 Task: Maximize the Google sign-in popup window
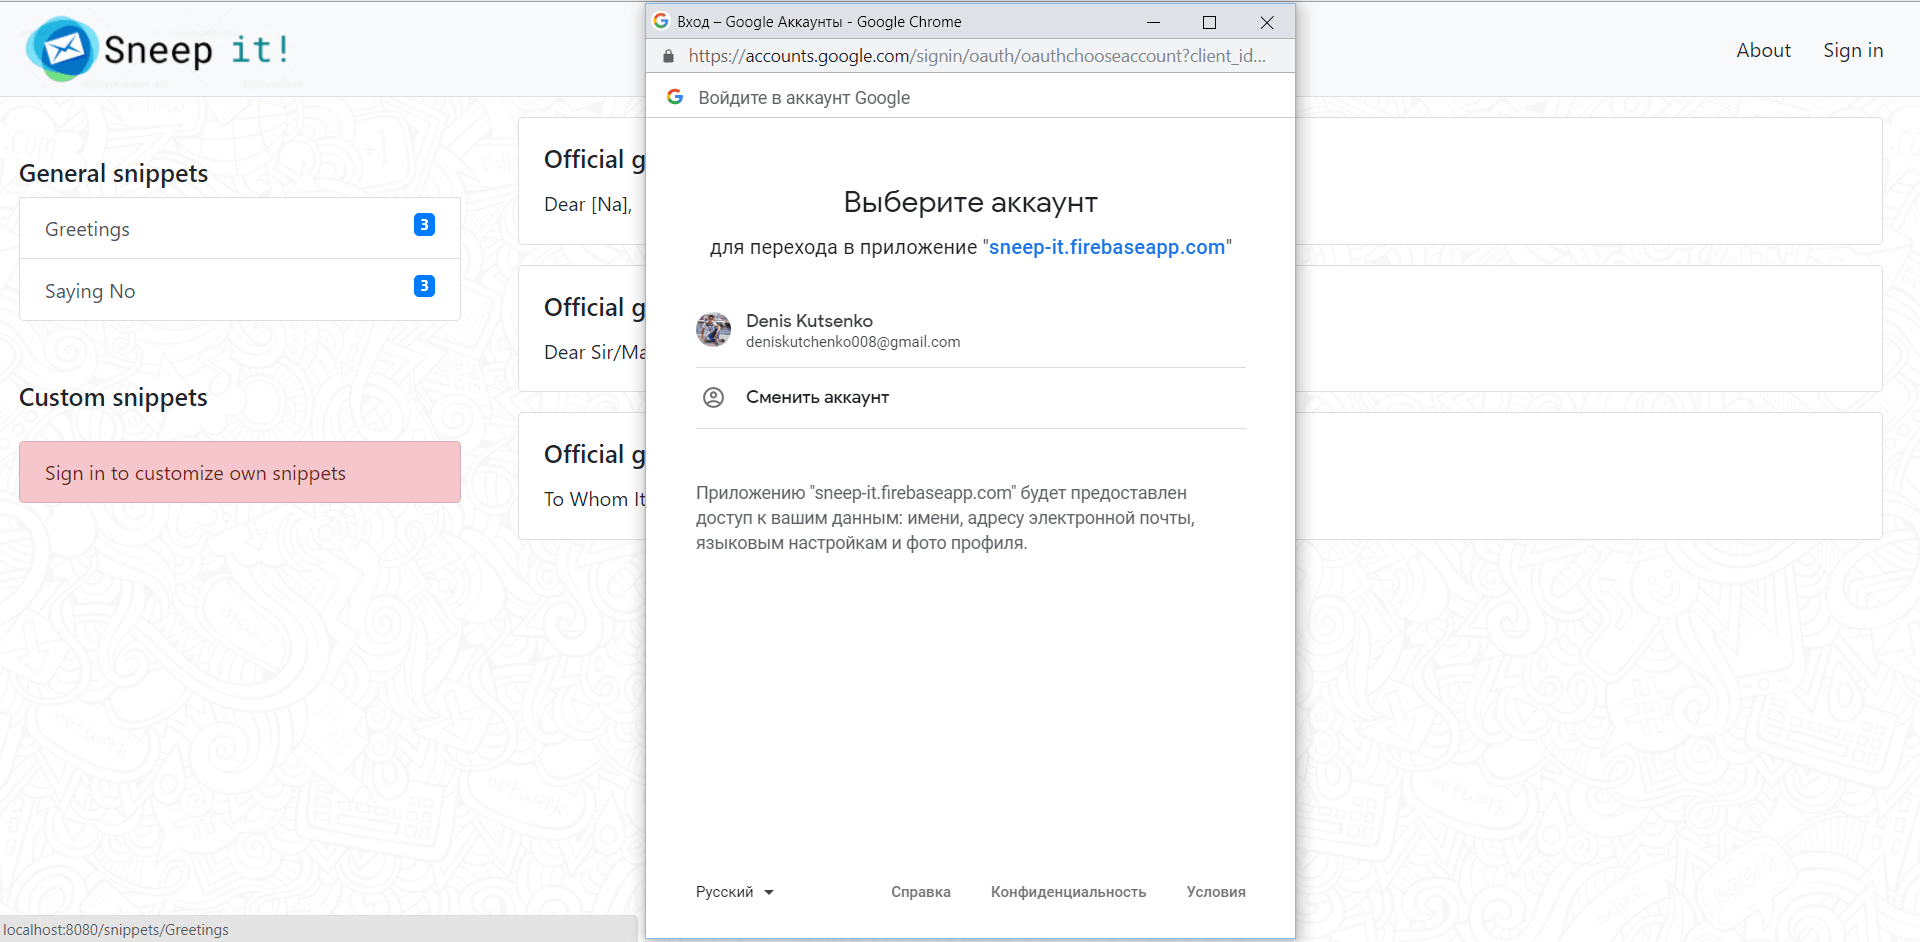pyautogui.click(x=1209, y=22)
